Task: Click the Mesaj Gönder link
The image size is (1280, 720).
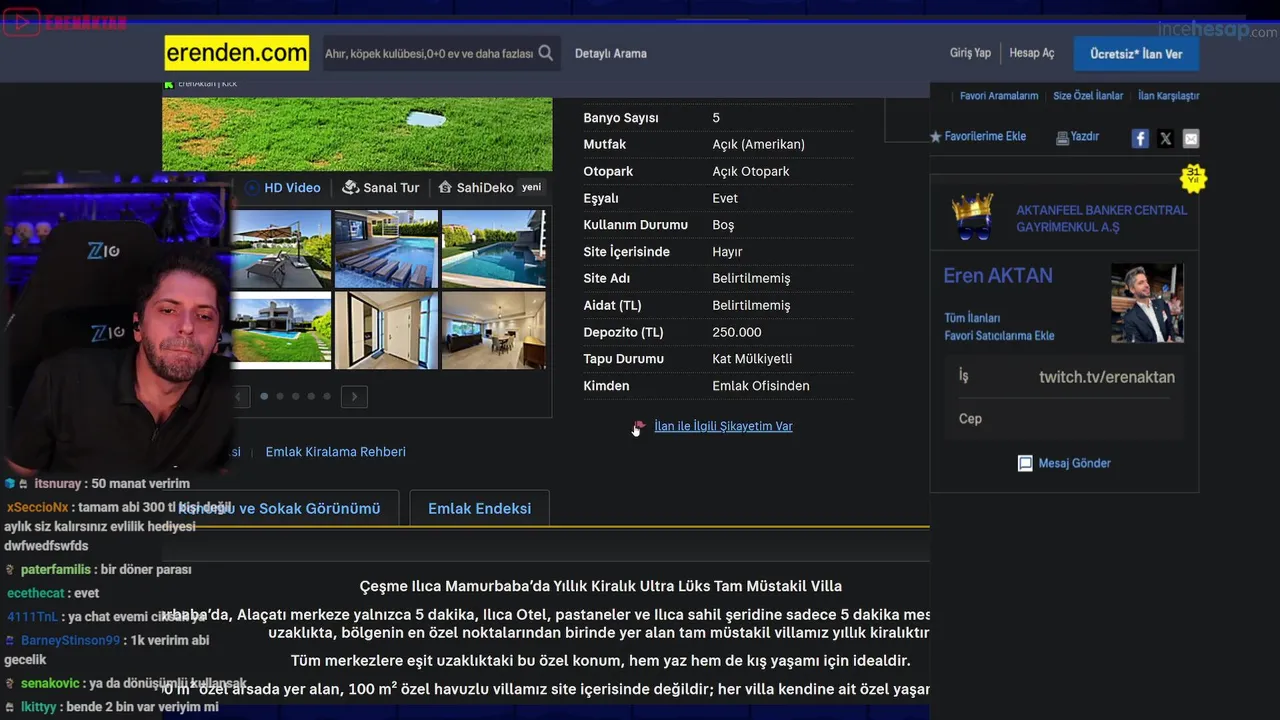Action: (x=1075, y=463)
